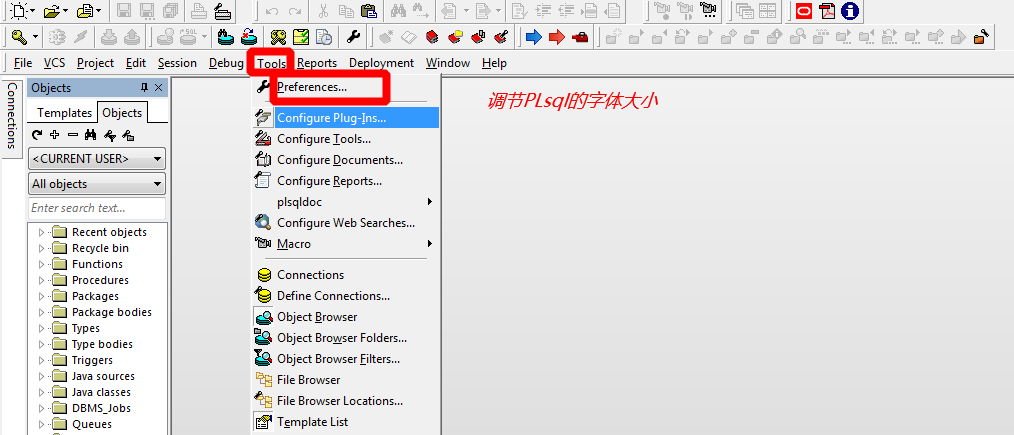
Task: Switch to the Templates tab
Action: [64, 112]
